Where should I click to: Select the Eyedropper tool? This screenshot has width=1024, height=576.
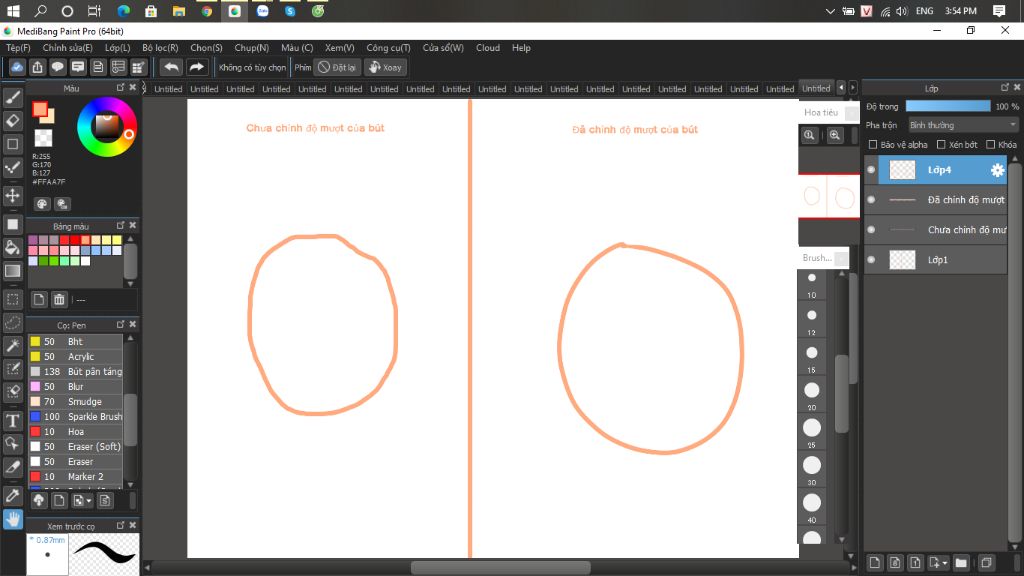pyautogui.click(x=12, y=496)
